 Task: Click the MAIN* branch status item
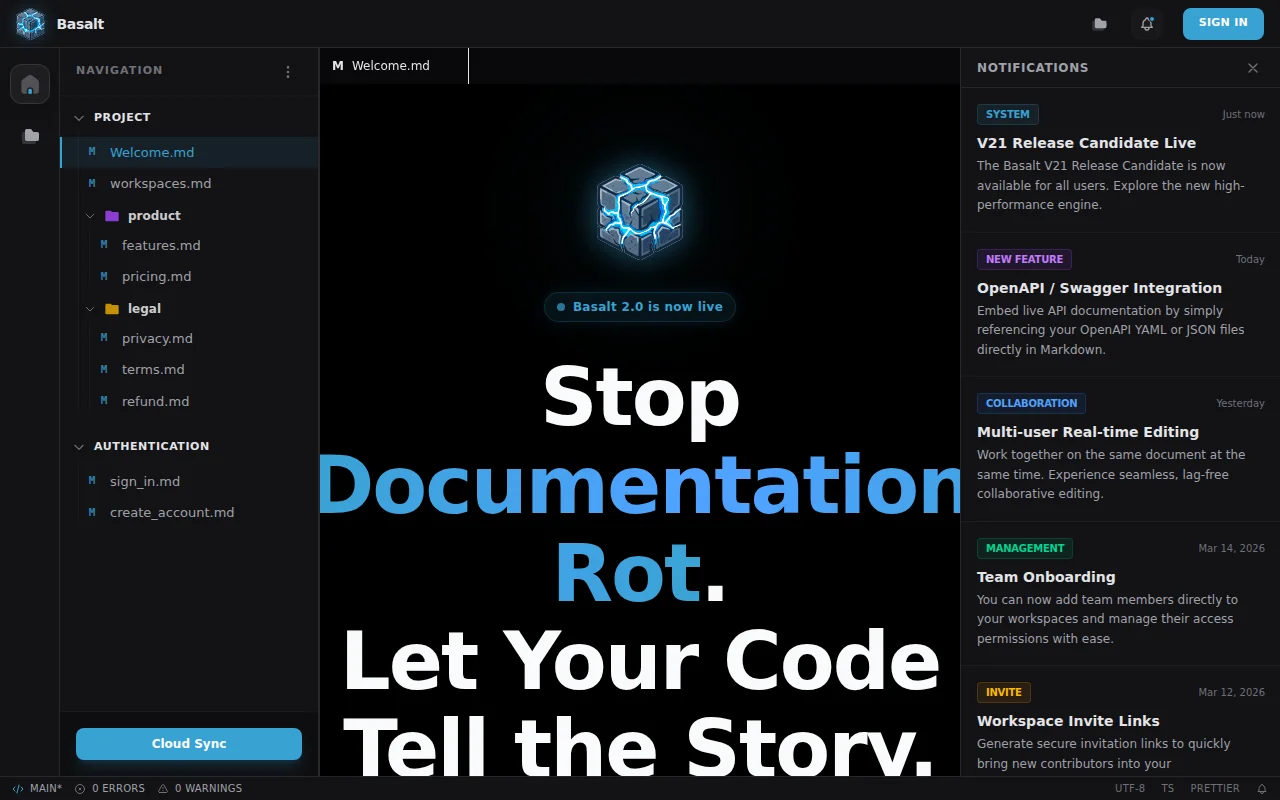coord(37,788)
